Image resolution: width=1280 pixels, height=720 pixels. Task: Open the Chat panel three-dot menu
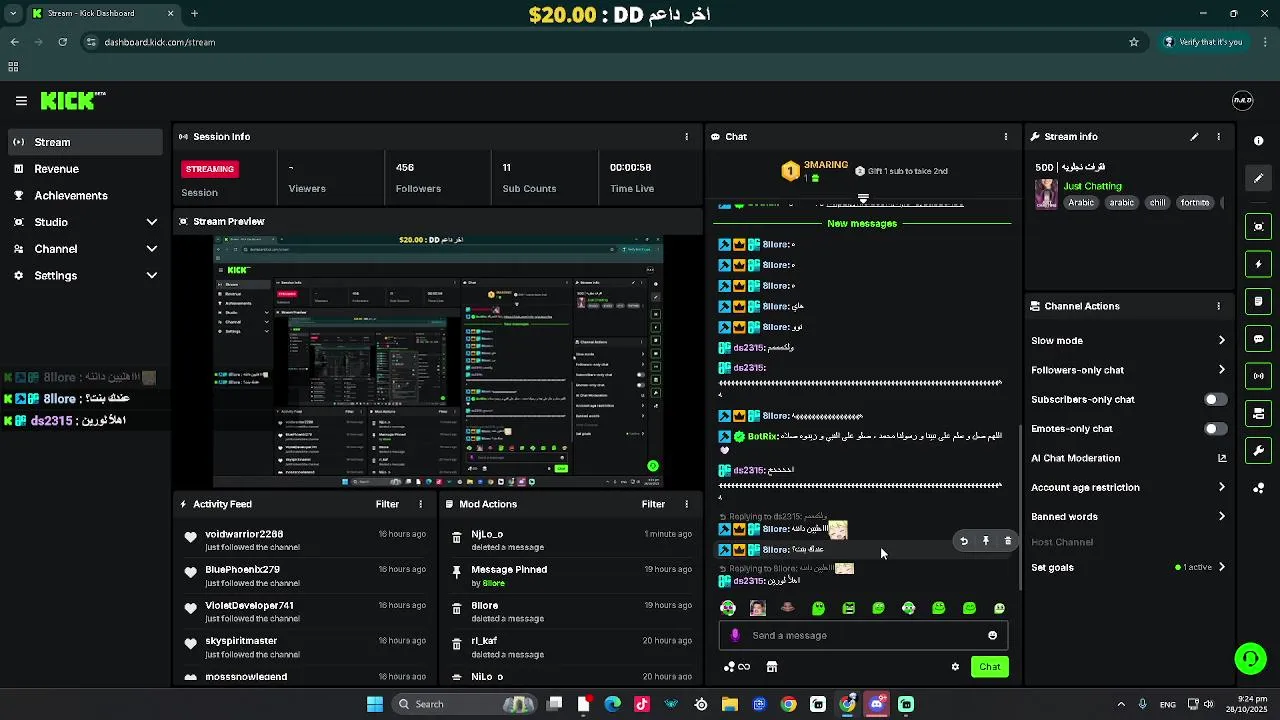1006,137
